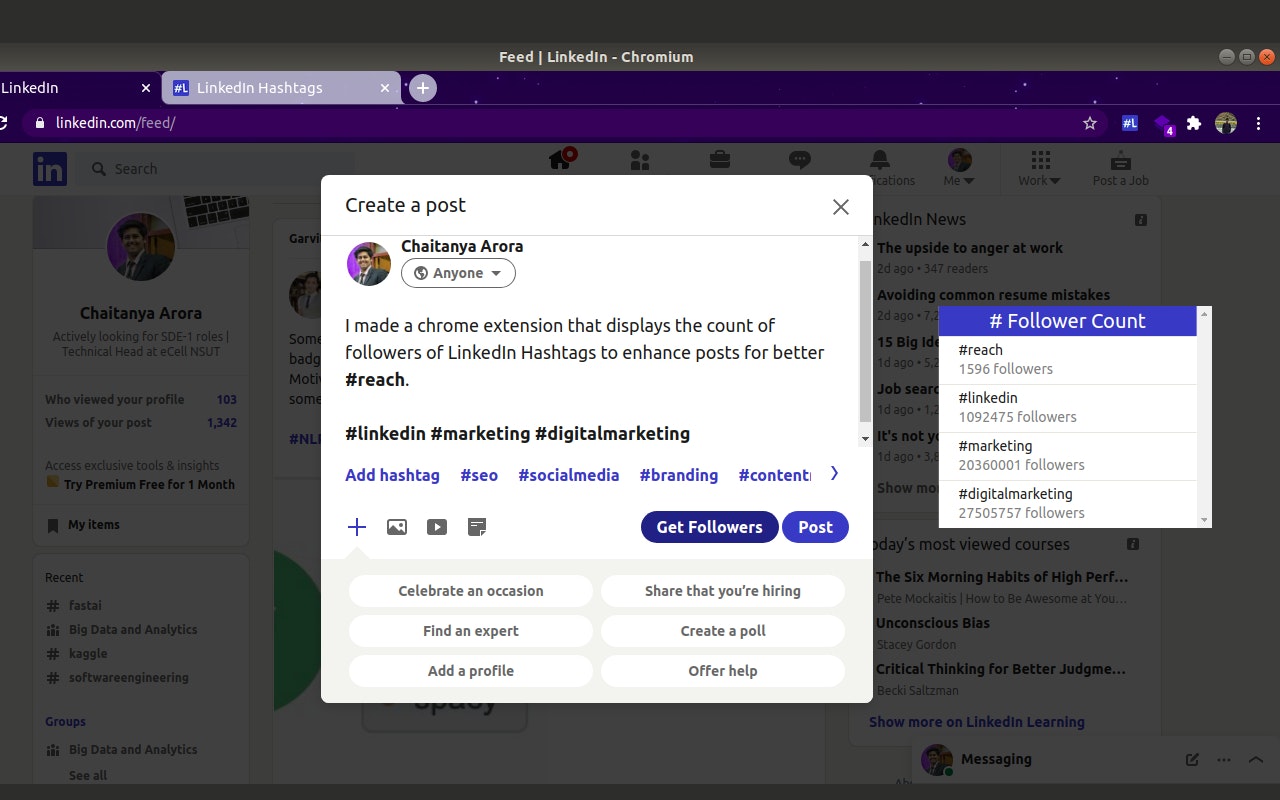Viewport: 1280px width, 800px height.
Task: Choose Share that you're hiring option
Action: pos(723,591)
